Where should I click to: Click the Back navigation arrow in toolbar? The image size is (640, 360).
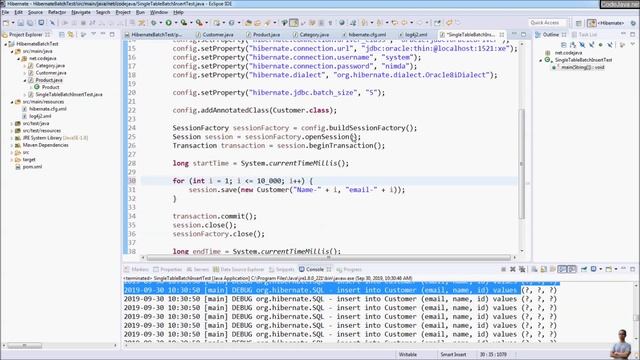(404, 23)
